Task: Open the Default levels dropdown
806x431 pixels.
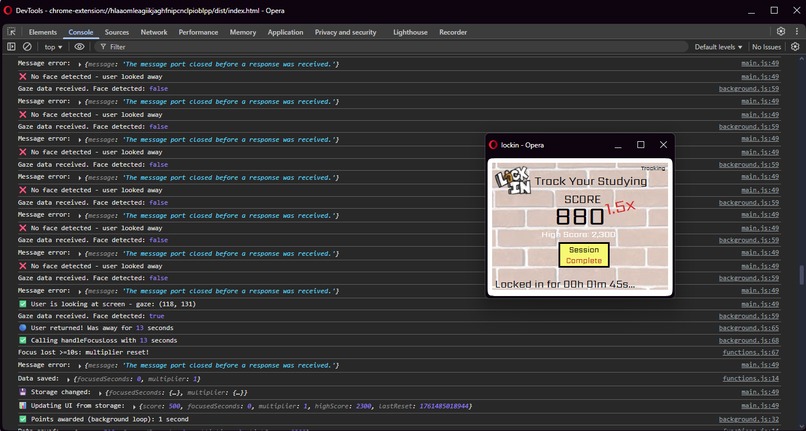Action: [718, 47]
